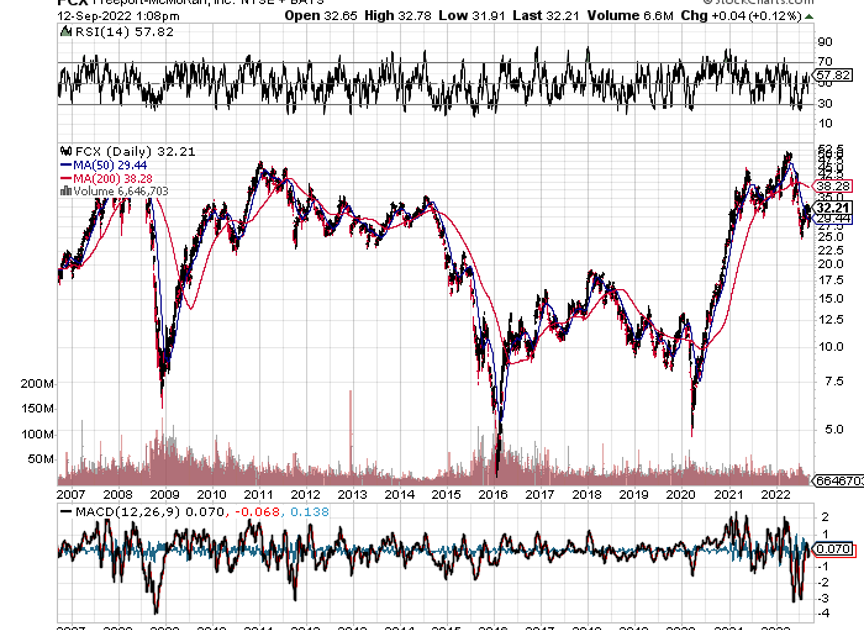This screenshot has width=864, height=630.
Task: Click the 2009 year label on price chart axis
Action: pos(165,494)
